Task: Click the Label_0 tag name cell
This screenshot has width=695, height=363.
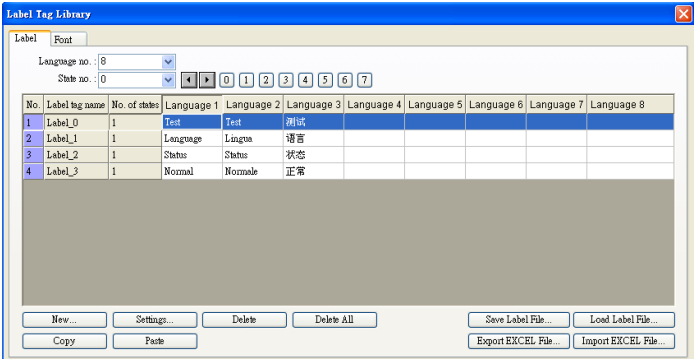Action: click(76, 122)
